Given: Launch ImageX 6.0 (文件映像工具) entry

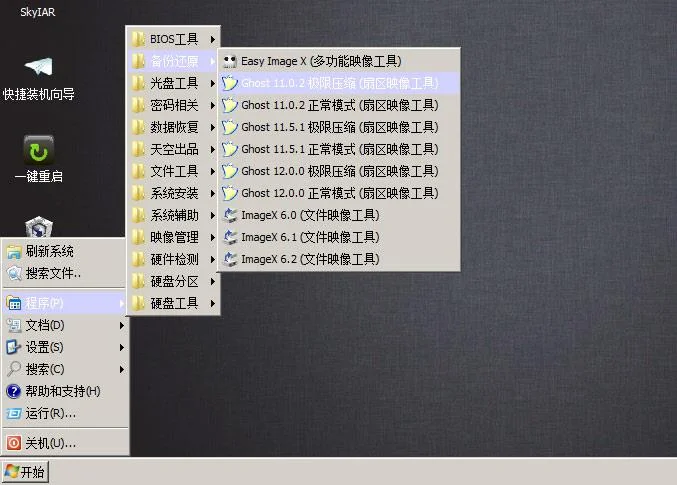Looking at the screenshot, I should (x=339, y=215).
